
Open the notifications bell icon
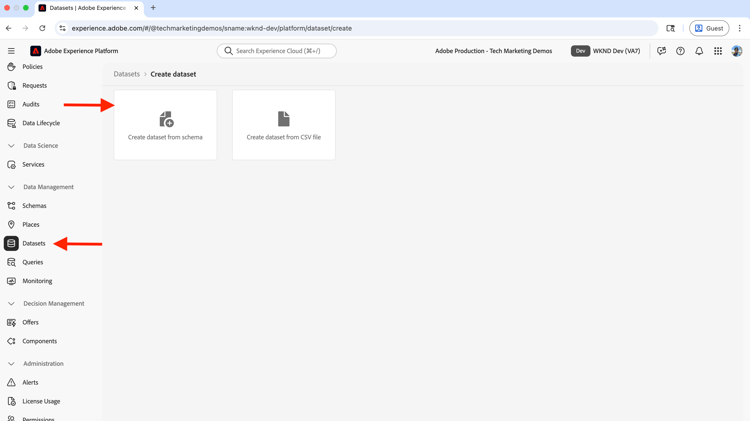click(x=699, y=51)
